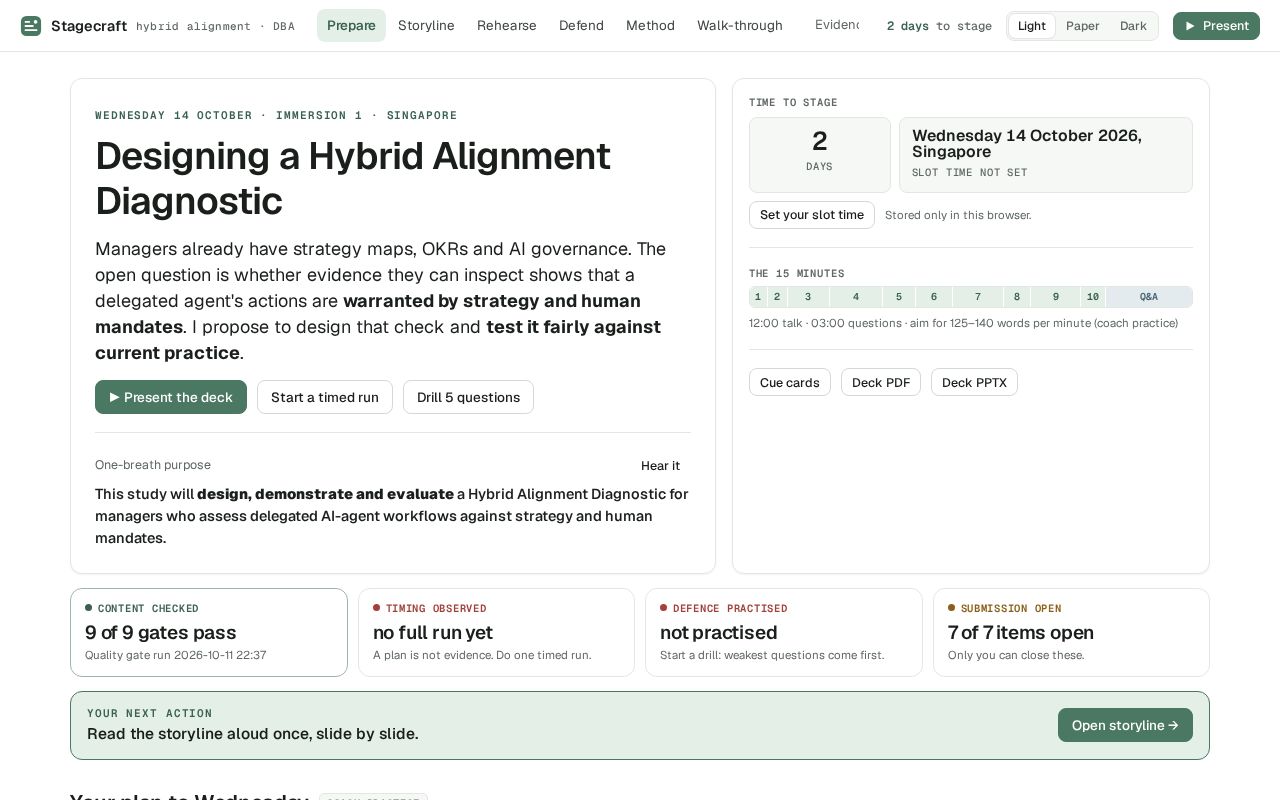Open the Defence Practised status card
This screenshot has height=800, width=1280.
[784, 632]
